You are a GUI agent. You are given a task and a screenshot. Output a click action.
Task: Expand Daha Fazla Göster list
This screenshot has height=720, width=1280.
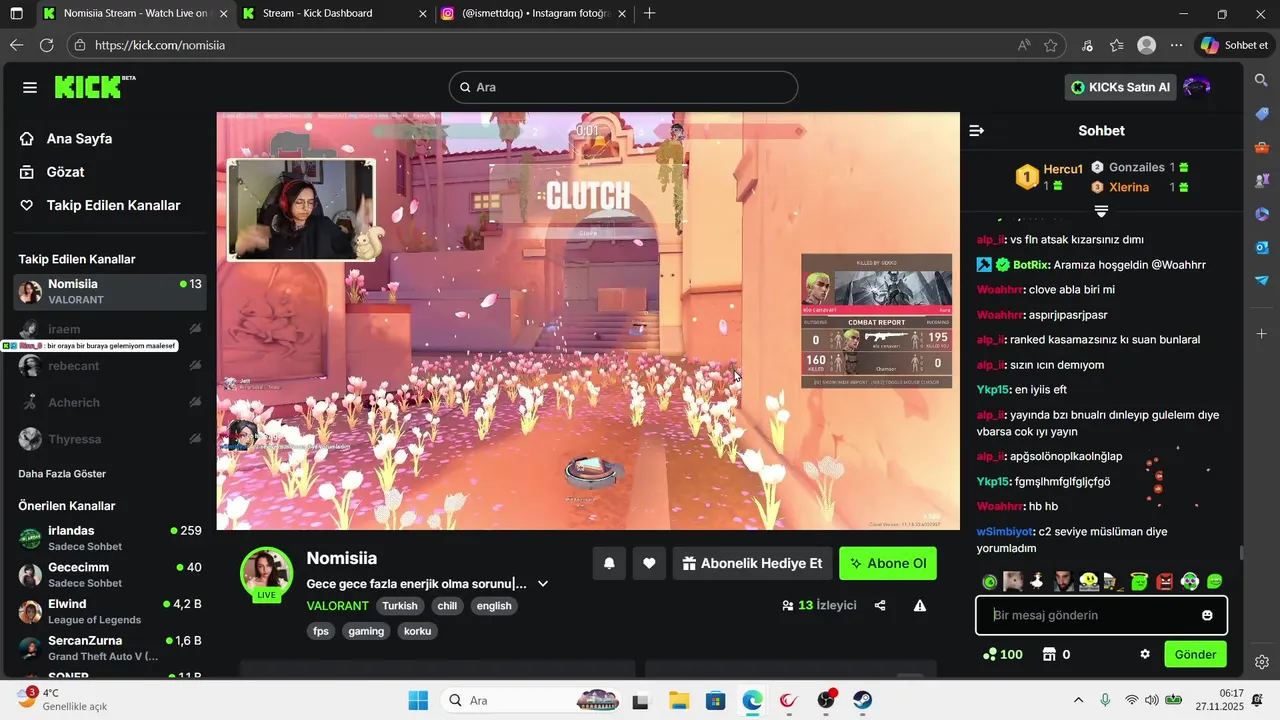[x=62, y=474]
